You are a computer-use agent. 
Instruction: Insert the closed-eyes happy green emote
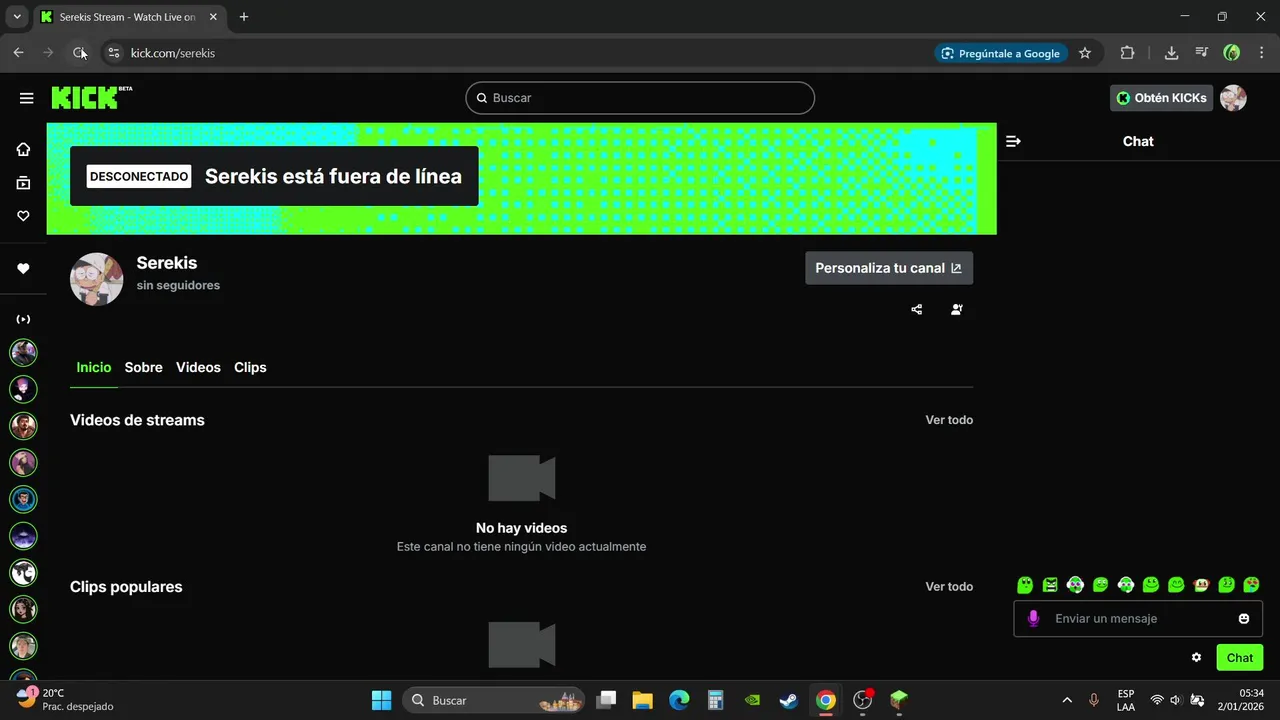(x=1176, y=585)
